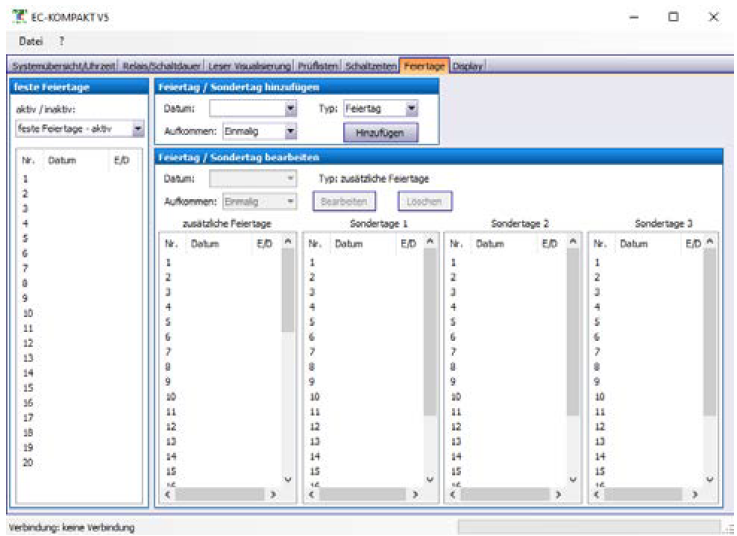Click E/D column header in Sondertage 2 list
This screenshot has width=737, height=536.
pyautogui.click(x=549, y=244)
